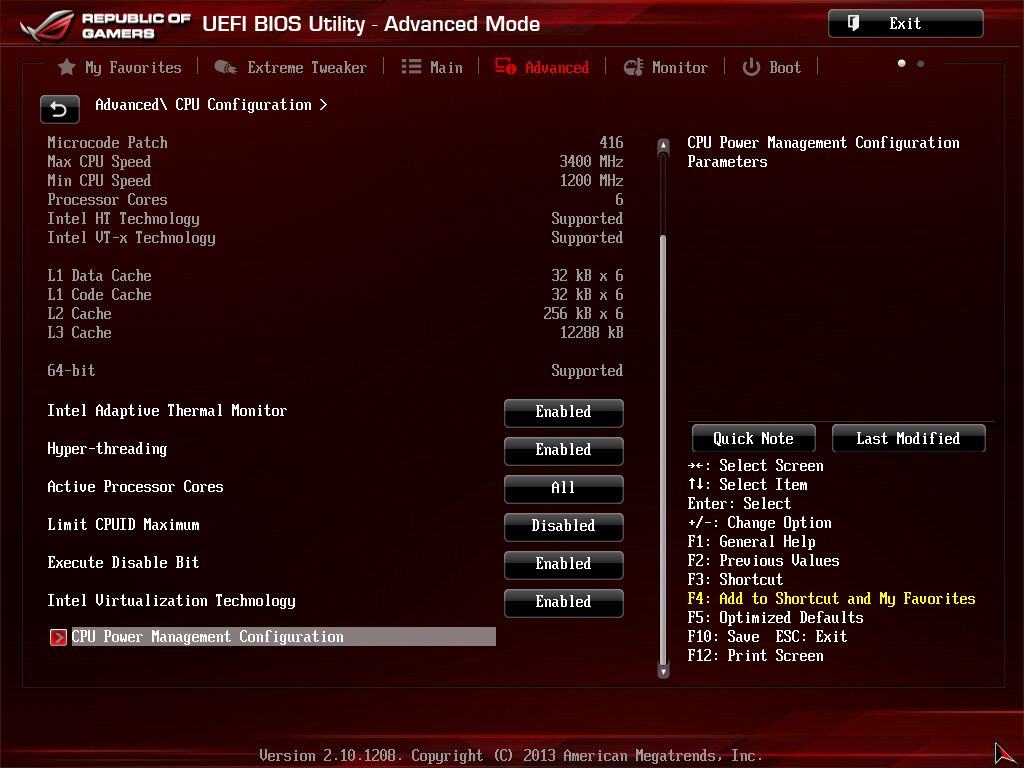Click the second page indicator dot
The height and width of the screenshot is (768, 1024).
(920, 63)
